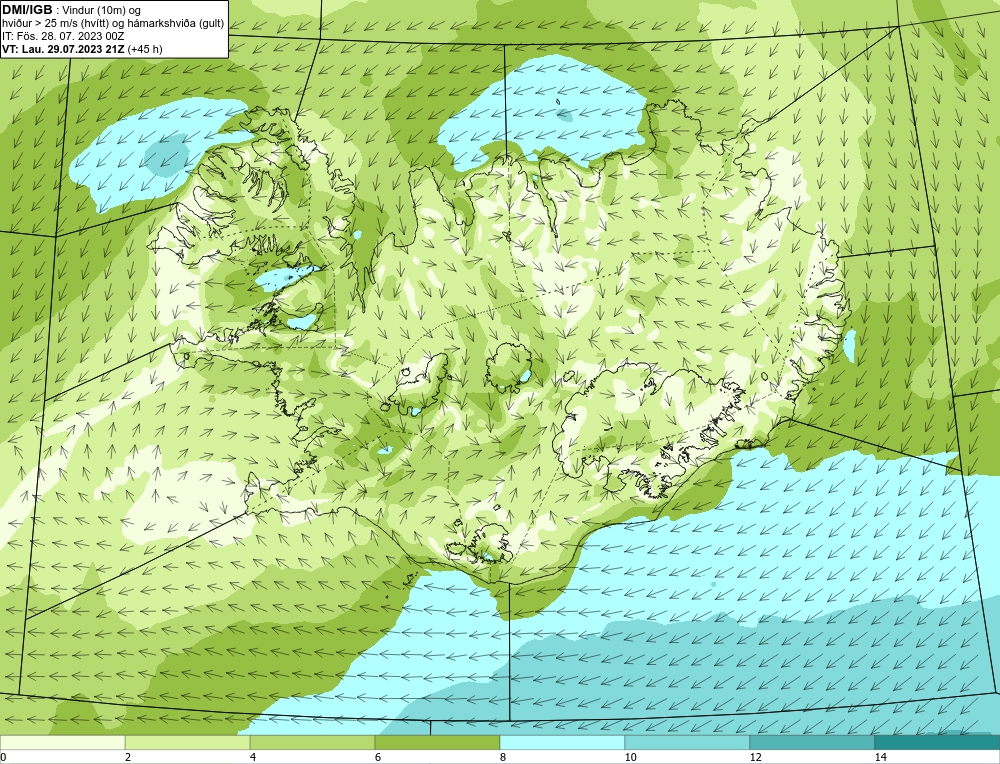
Task: Click the legend scale label "12"
Action: tap(756, 757)
